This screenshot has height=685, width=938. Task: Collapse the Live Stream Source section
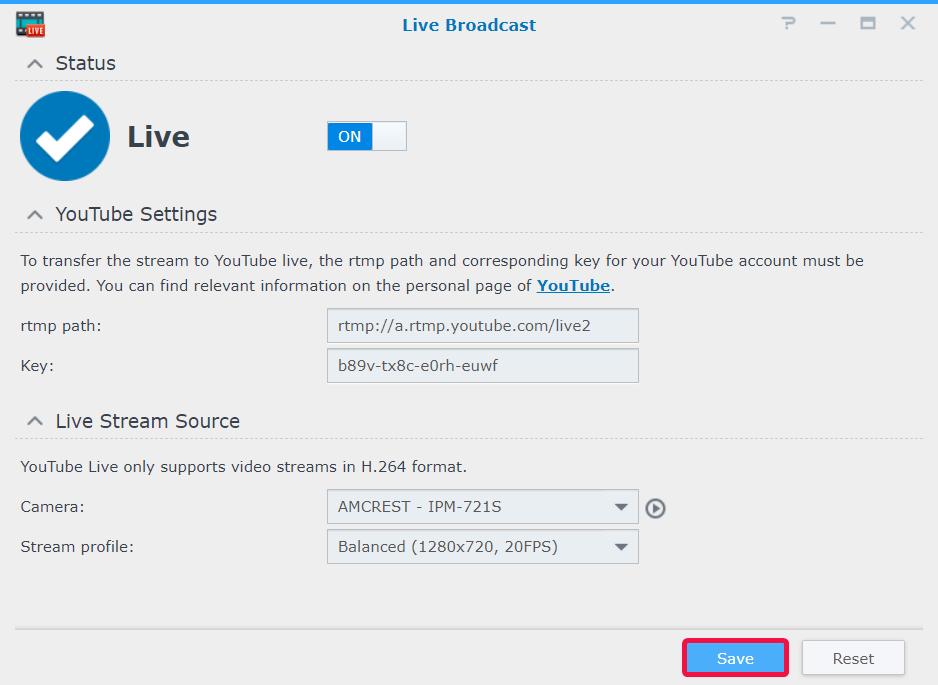35,421
